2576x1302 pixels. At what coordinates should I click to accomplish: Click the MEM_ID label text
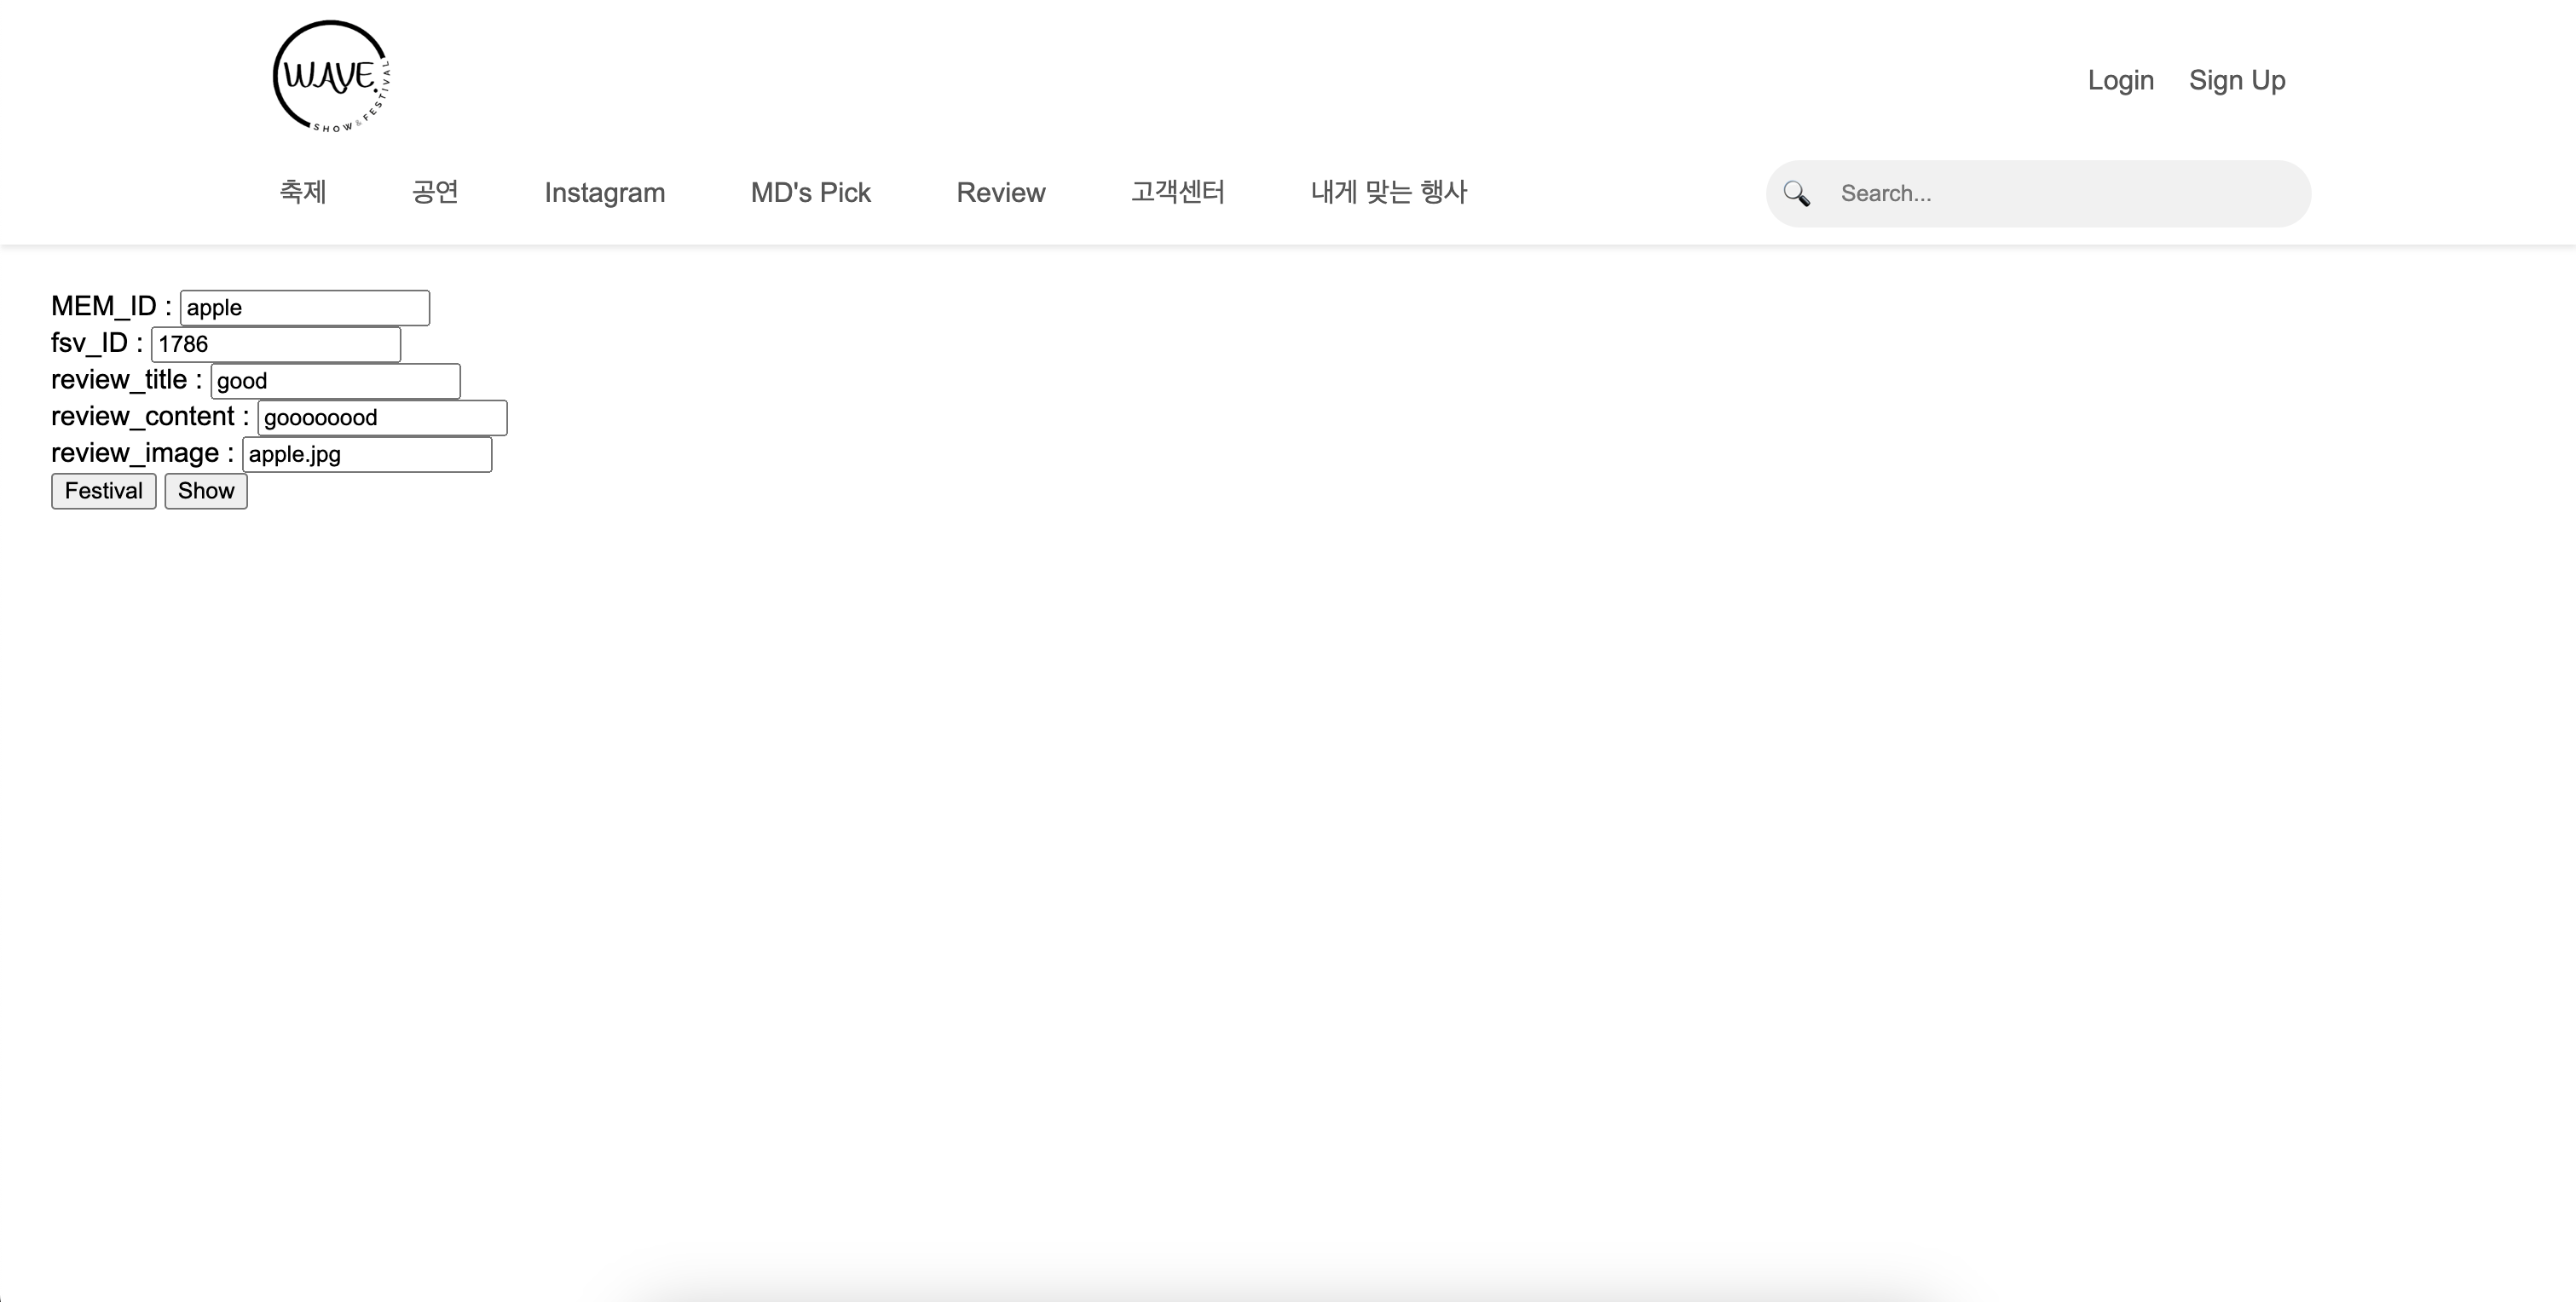(103, 306)
